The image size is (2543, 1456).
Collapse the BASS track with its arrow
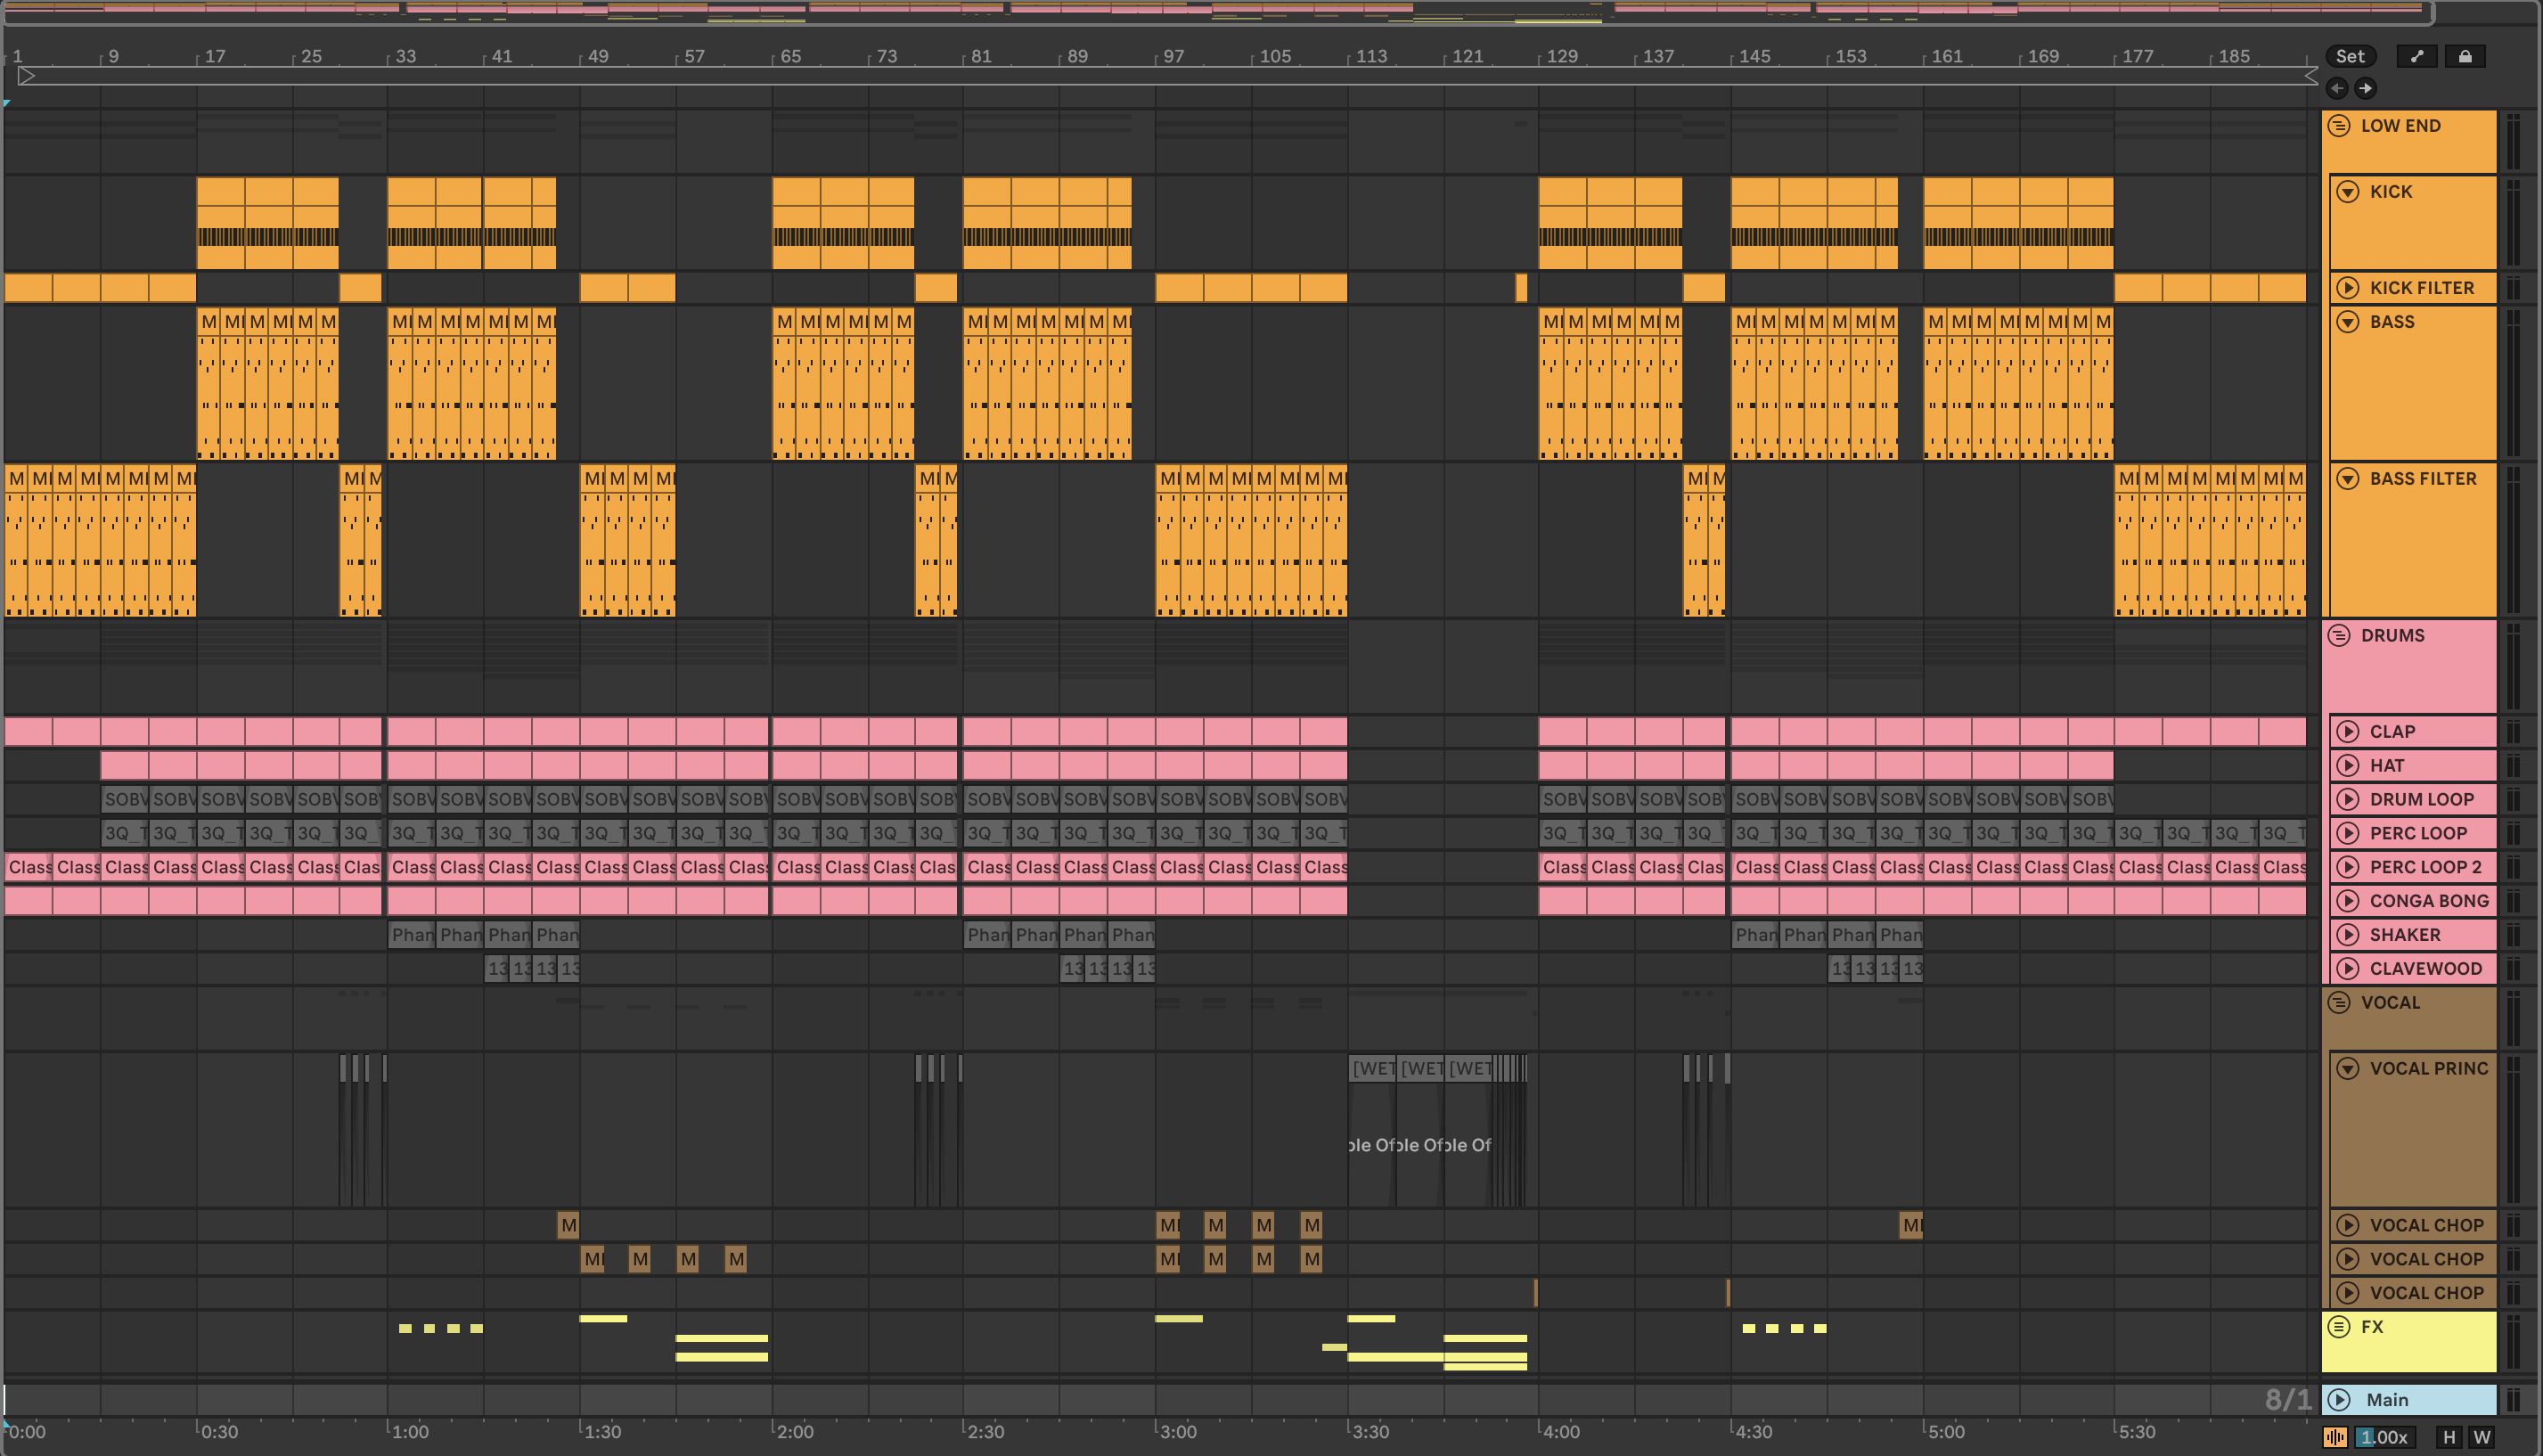2347,321
